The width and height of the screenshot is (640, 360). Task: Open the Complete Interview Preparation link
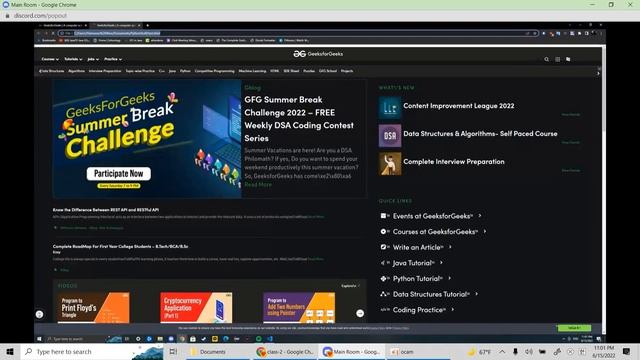point(454,162)
